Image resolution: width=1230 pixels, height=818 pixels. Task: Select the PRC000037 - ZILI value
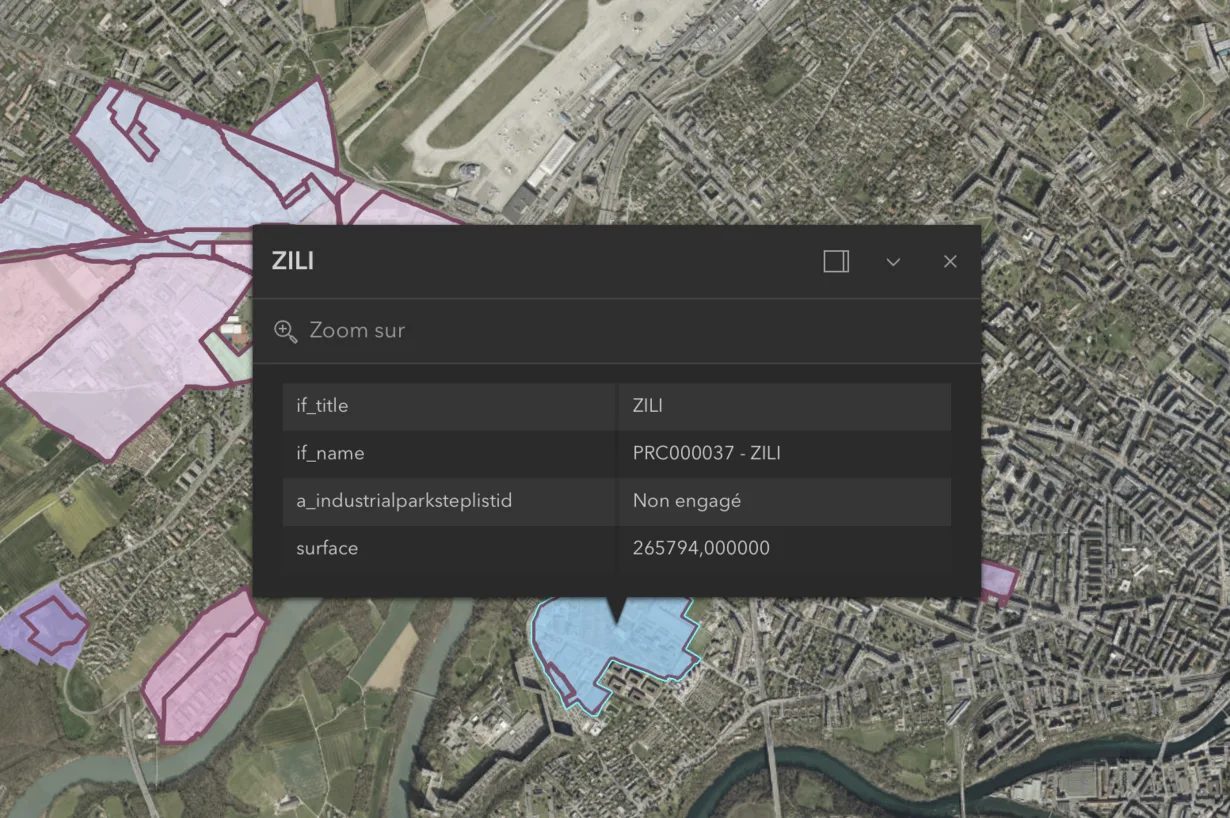point(706,453)
